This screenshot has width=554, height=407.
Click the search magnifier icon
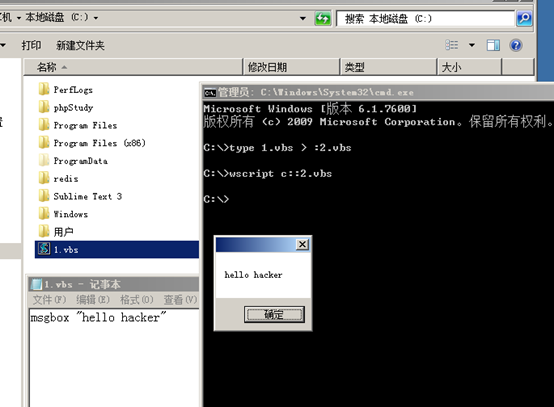point(524,18)
